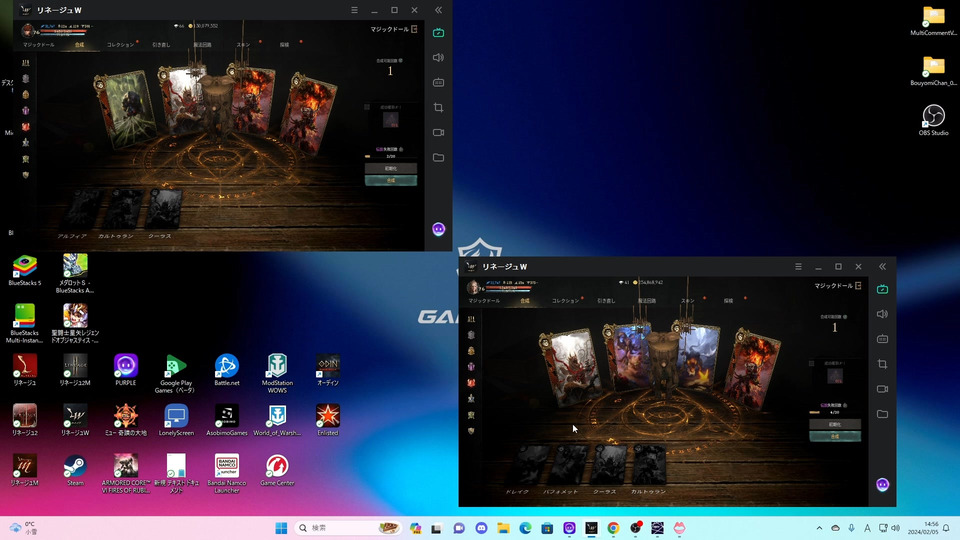Click 初期化 reset button in bottom-right window
Viewport: 960px width, 540px height.
(x=834, y=424)
